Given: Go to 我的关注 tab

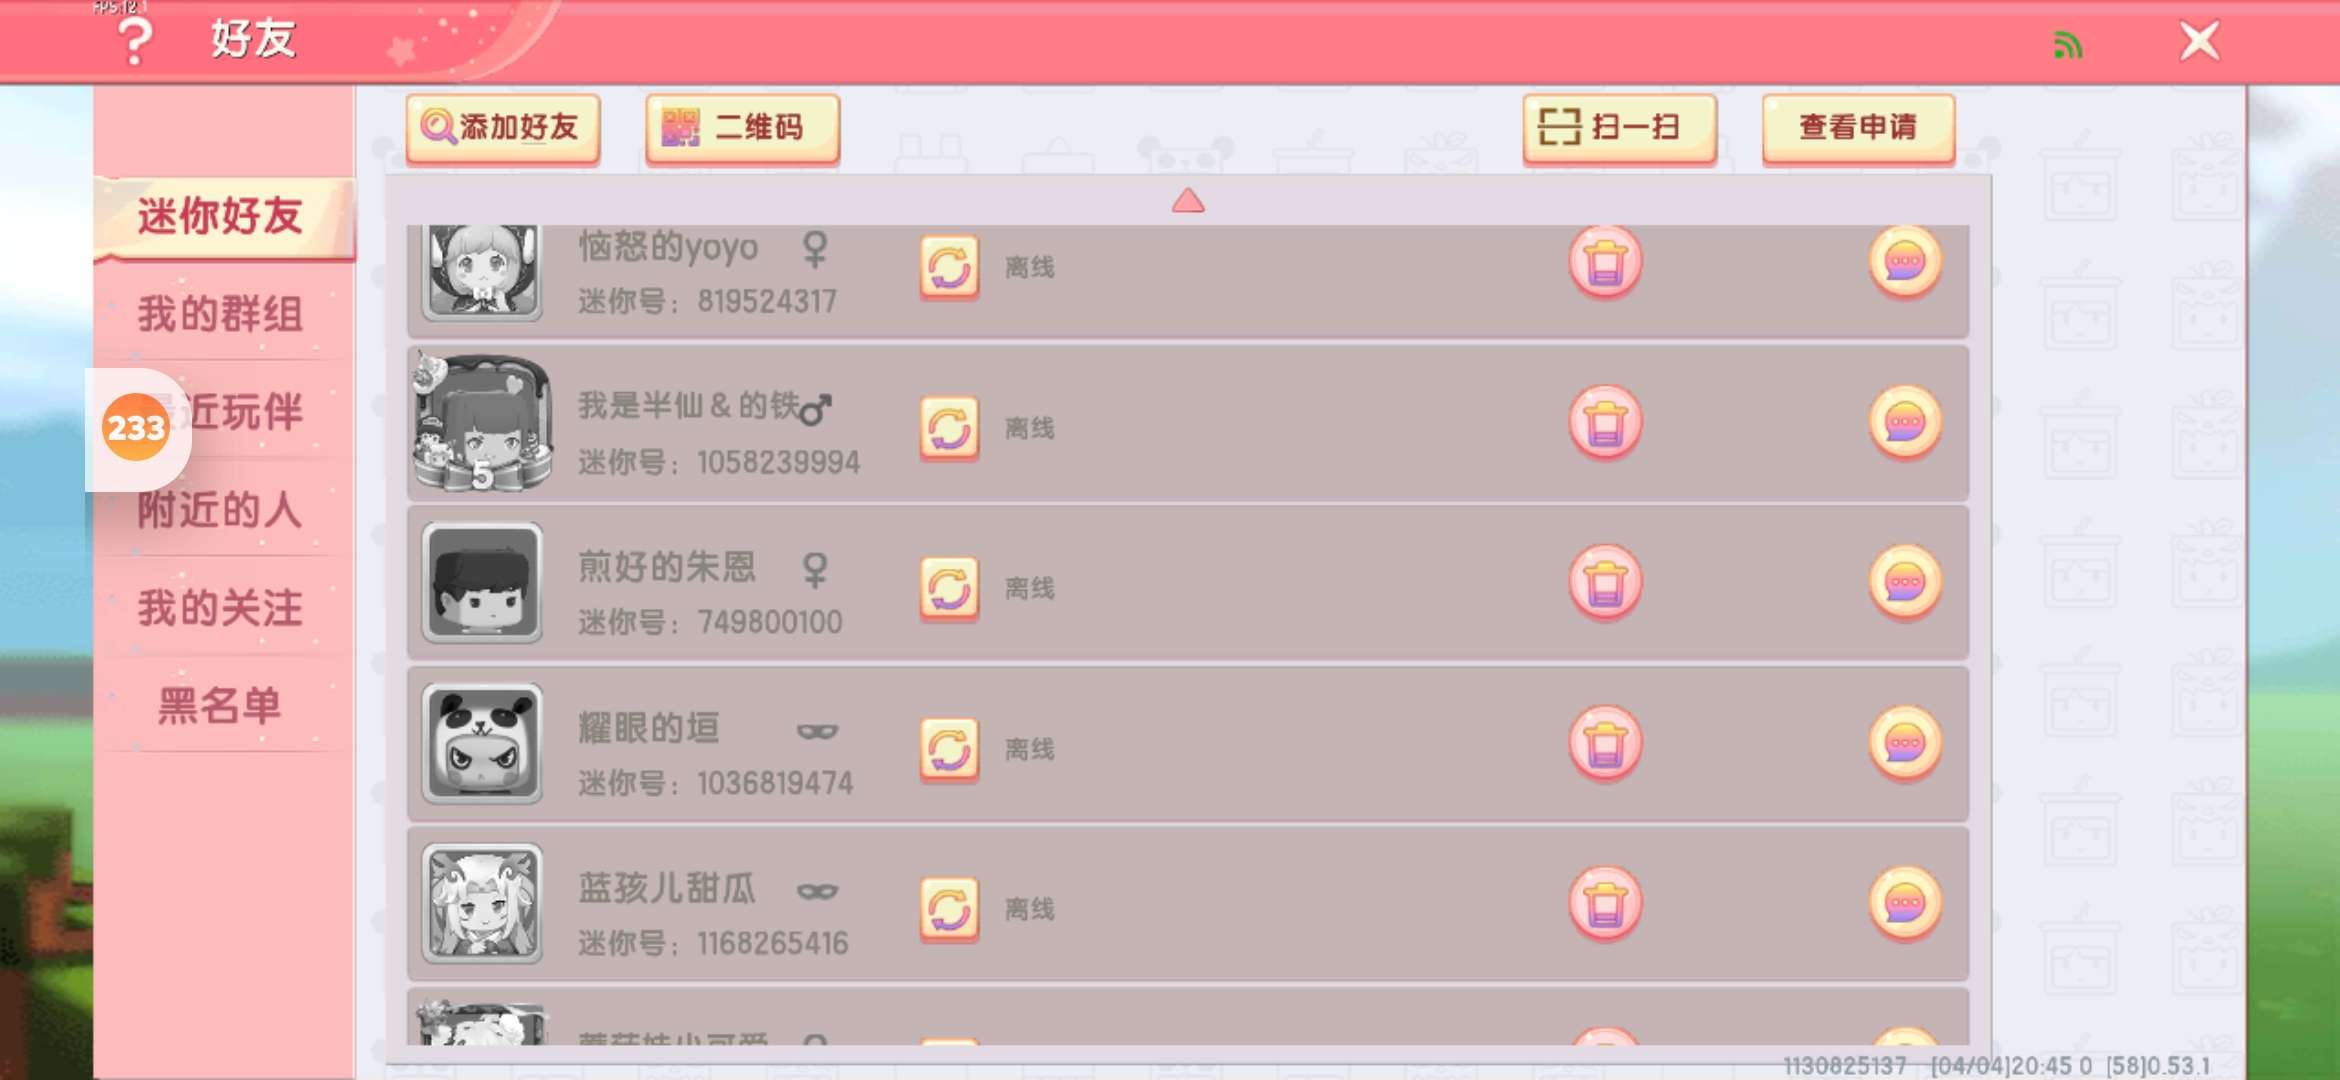Looking at the screenshot, I should pyautogui.click(x=221, y=608).
